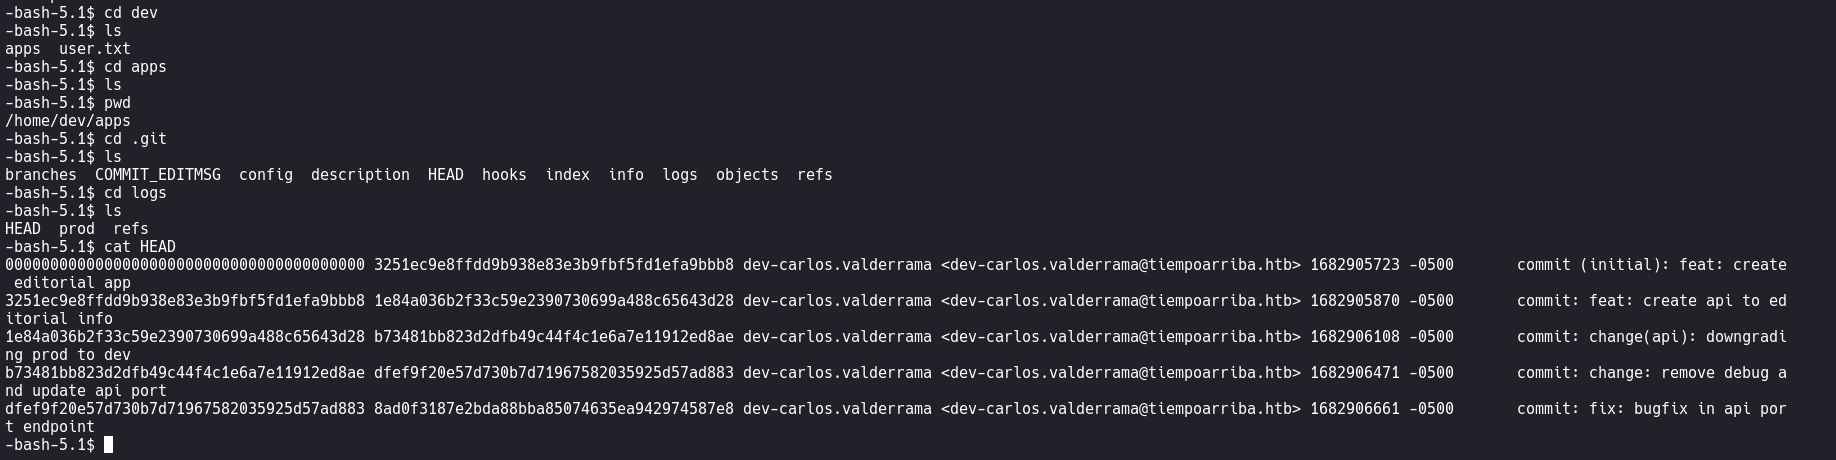Click 'commit (initial): feat: create' message
The width and height of the screenshot is (1836, 460).
coord(1652,265)
